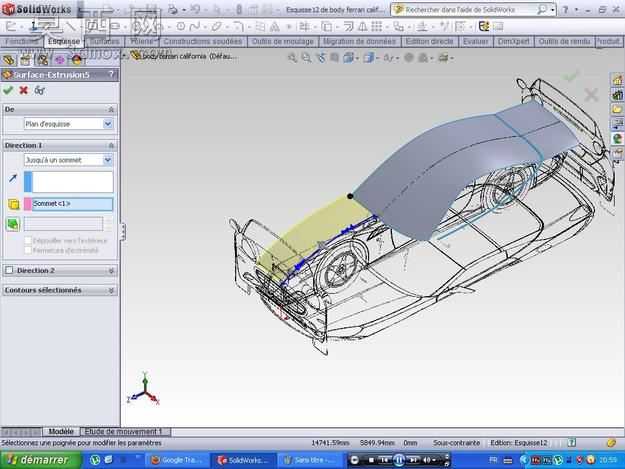Switch to the Fonctions tab
Image resolution: width=625 pixels, height=469 pixels.
point(21,41)
